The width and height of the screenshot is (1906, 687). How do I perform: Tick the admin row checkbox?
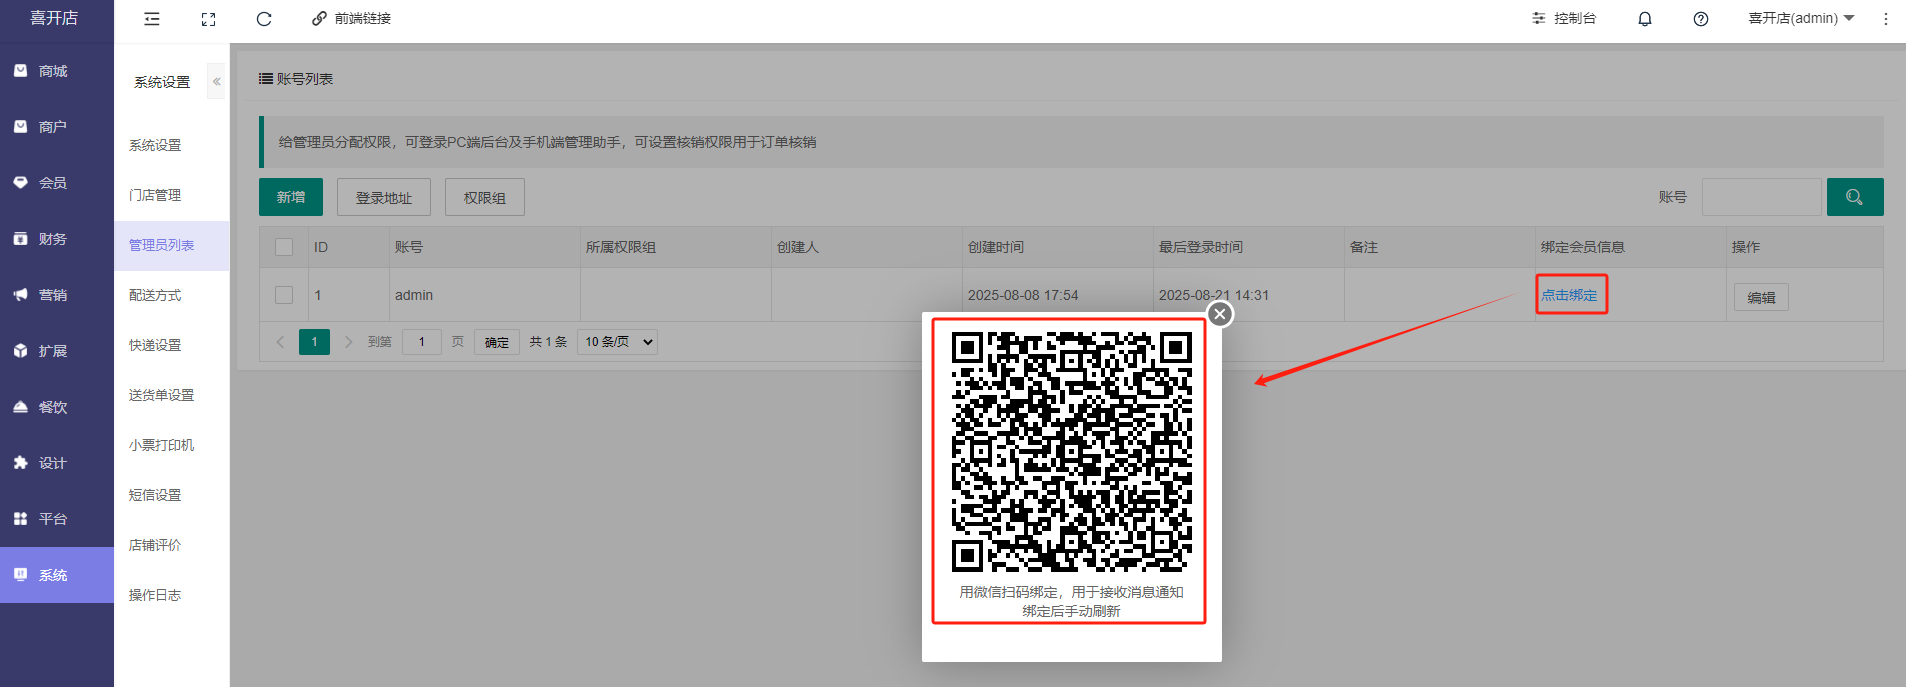(284, 295)
